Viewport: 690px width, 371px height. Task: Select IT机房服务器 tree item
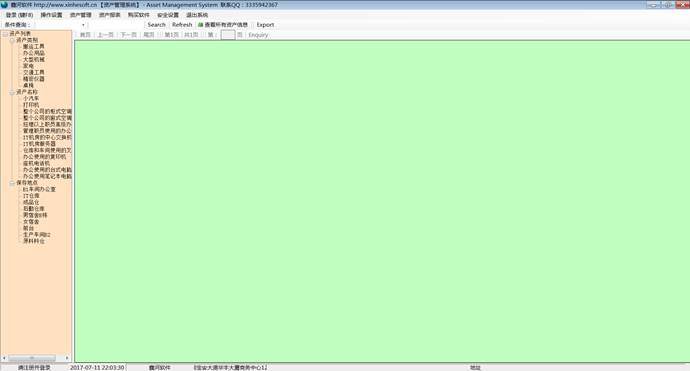(x=39, y=143)
